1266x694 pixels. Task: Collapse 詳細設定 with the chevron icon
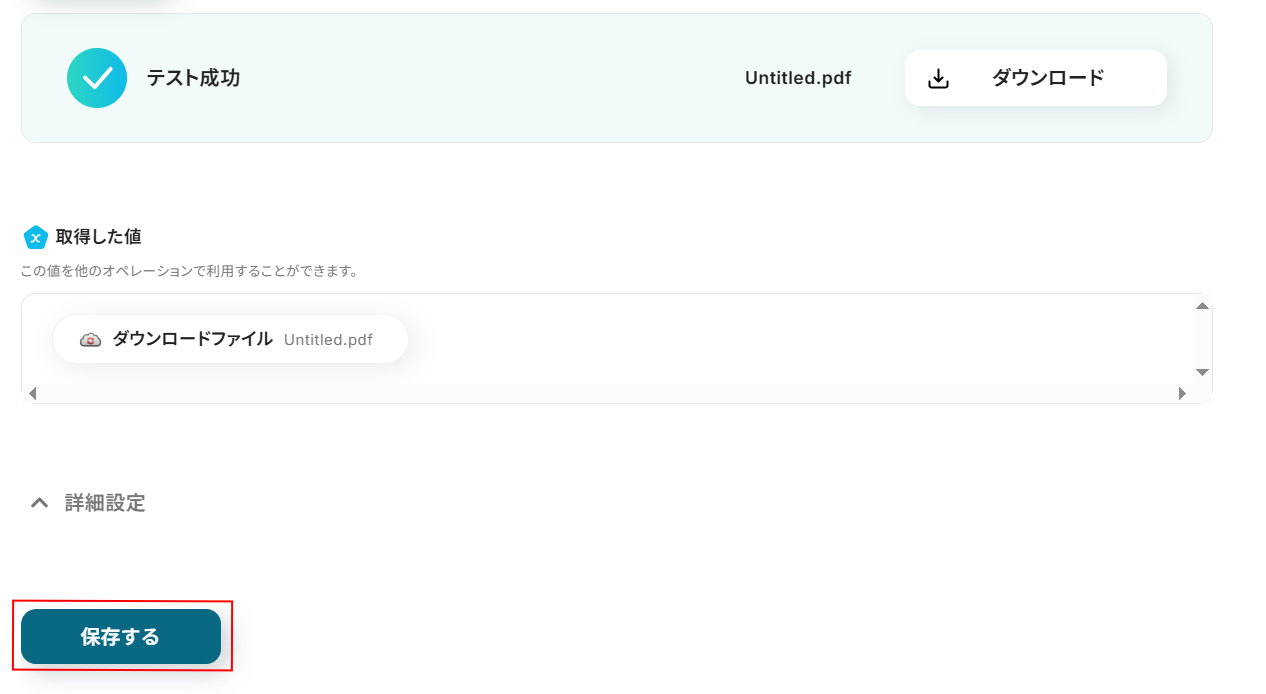pos(39,503)
